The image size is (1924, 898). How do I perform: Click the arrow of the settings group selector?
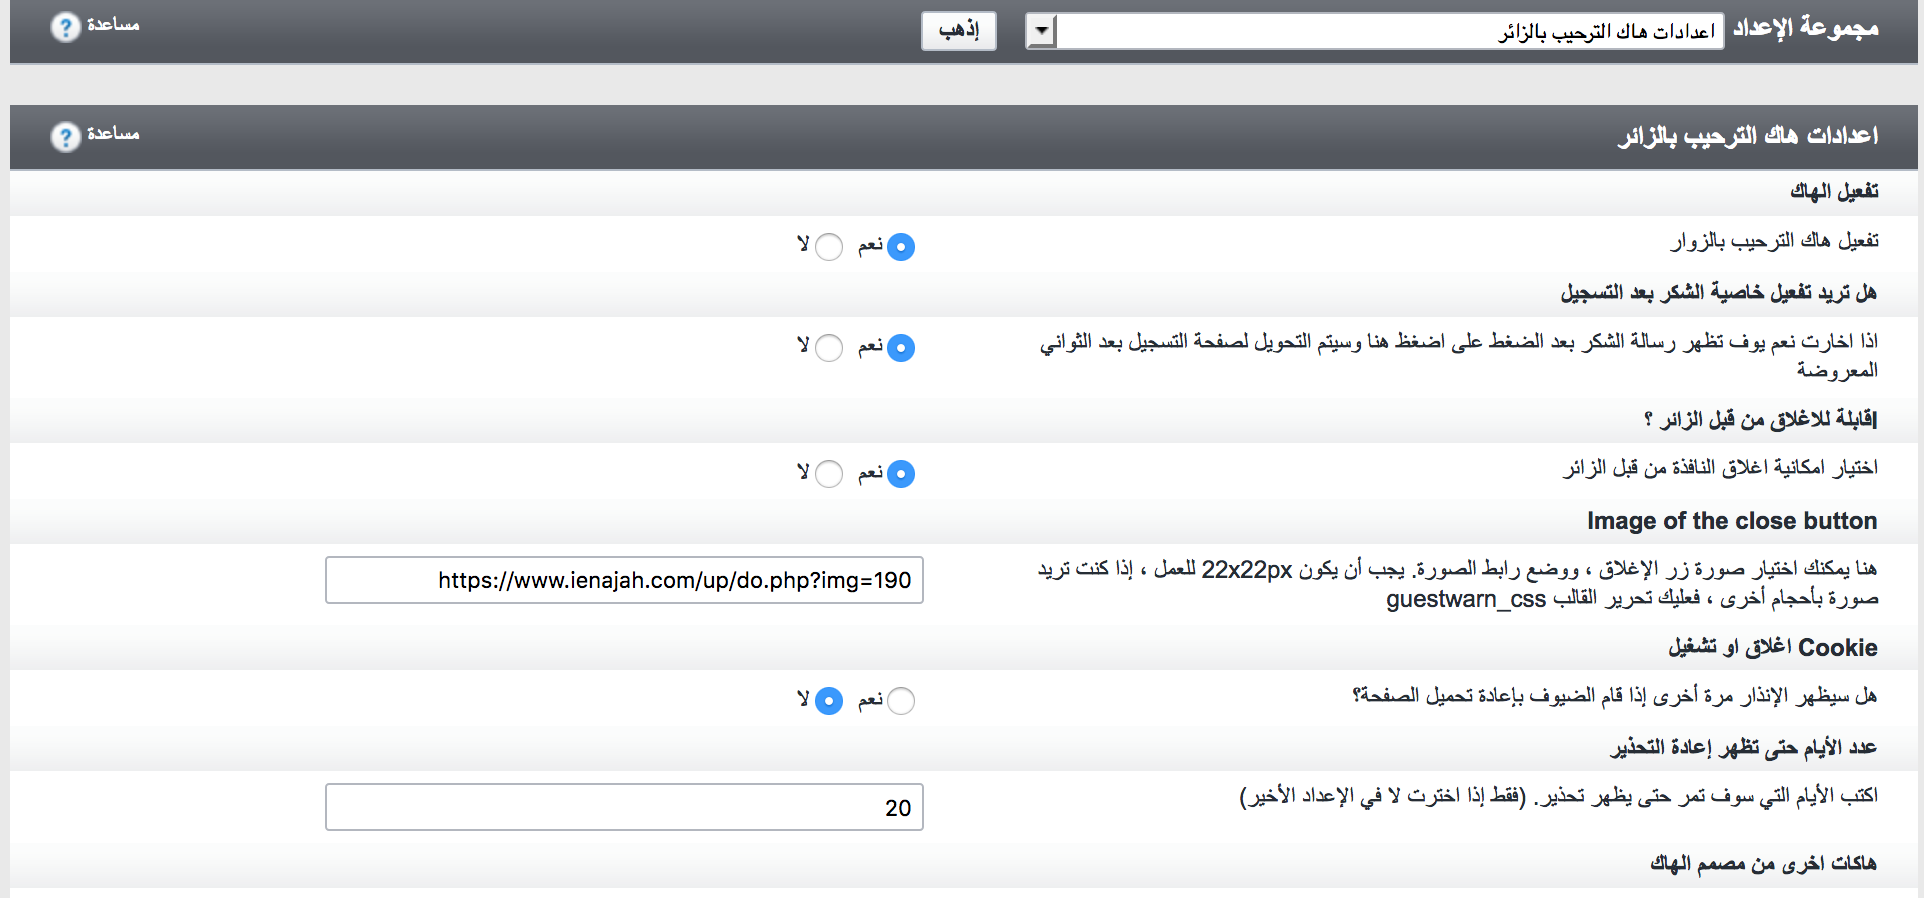[x=1041, y=31]
